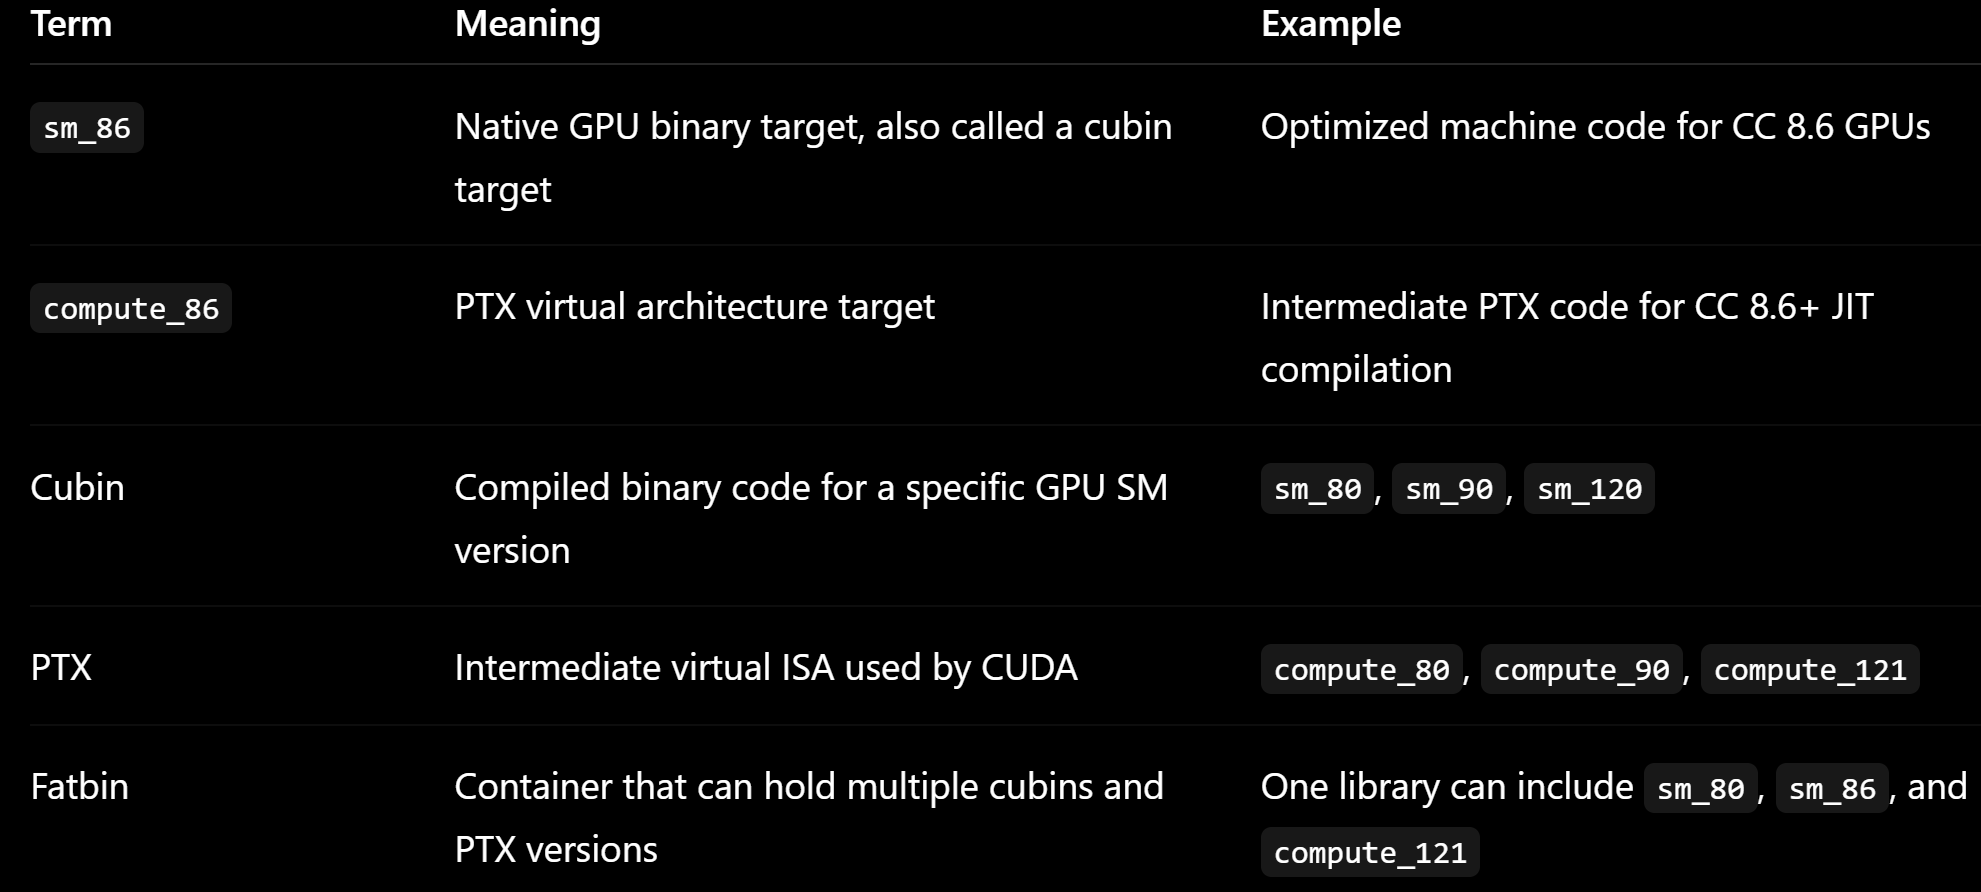Screen dimensions: 1981x892
Task: Select the sm_86 chip in the Fatbin row
Action: 1832,788
